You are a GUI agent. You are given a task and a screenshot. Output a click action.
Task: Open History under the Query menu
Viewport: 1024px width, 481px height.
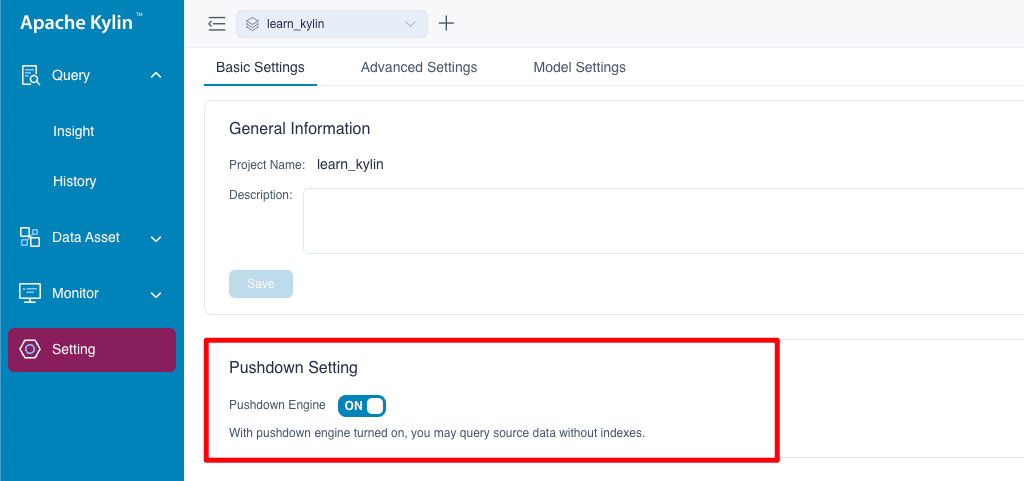coord(75,181)
